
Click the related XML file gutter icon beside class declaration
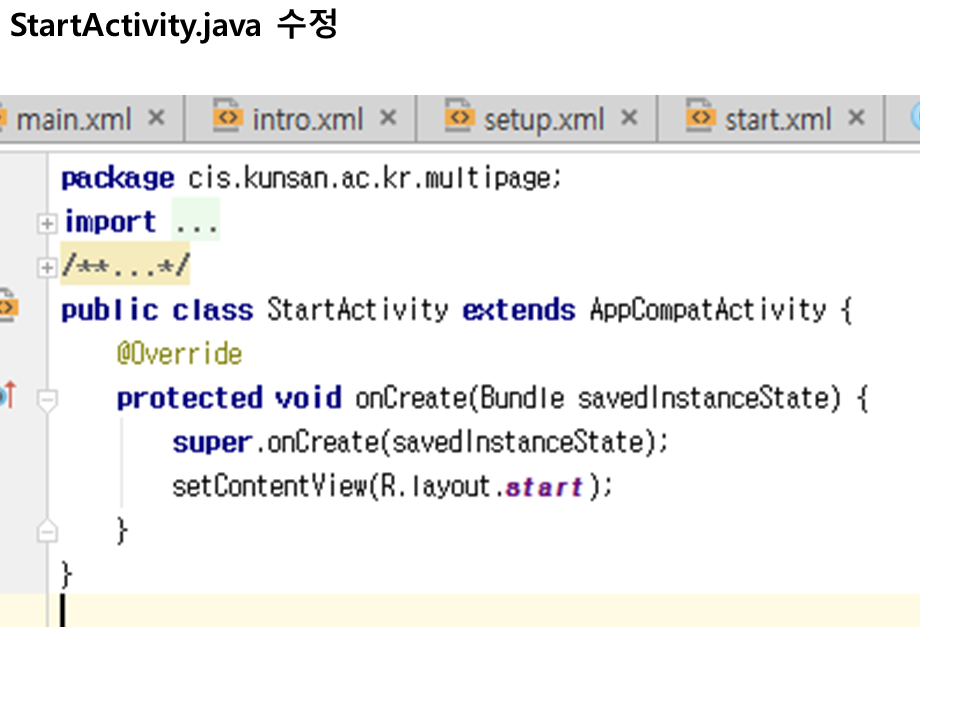tap(8, 307)
